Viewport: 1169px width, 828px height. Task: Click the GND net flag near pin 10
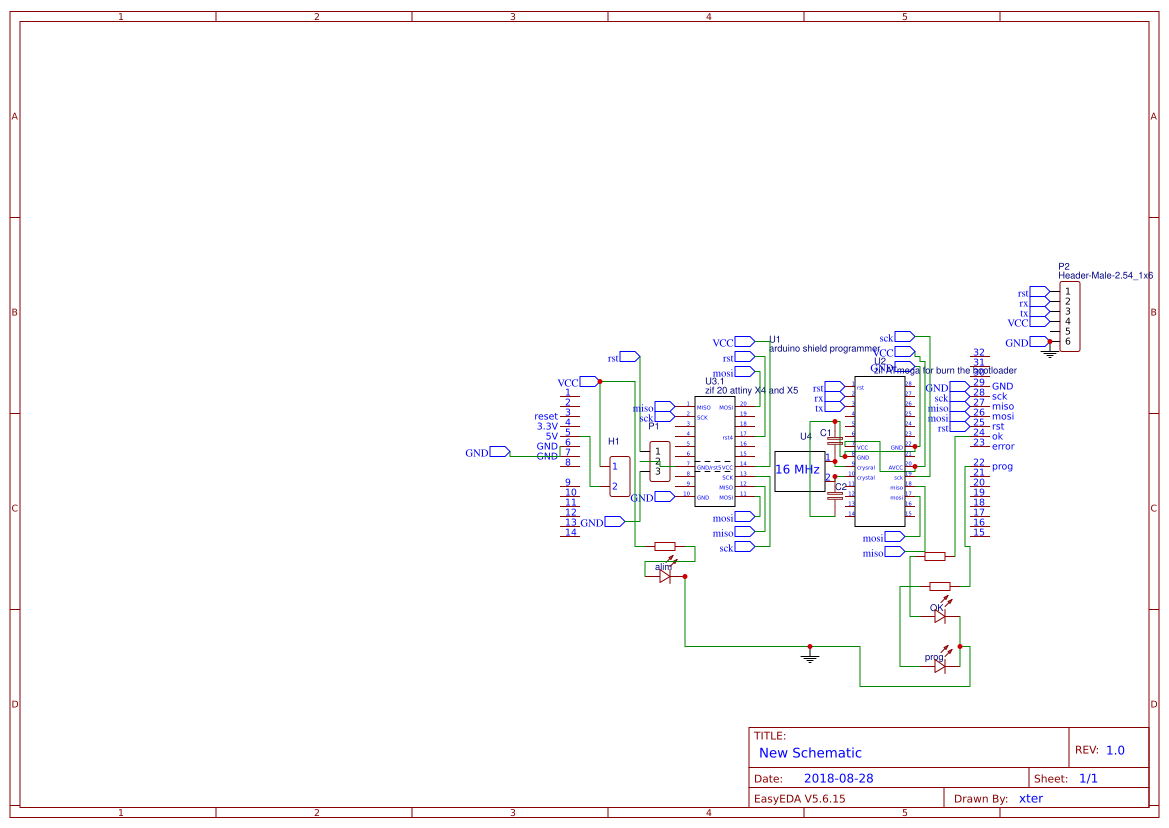664,497
